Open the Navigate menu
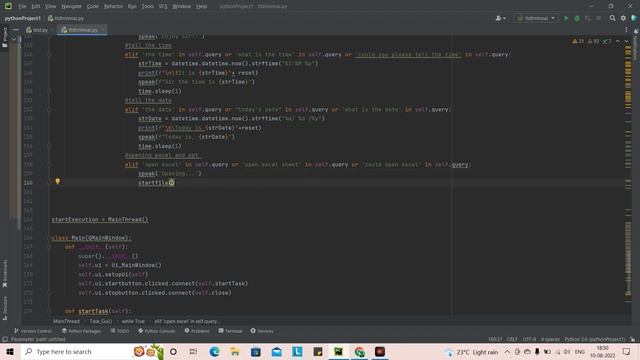640x360 pixels. [71, 6]
